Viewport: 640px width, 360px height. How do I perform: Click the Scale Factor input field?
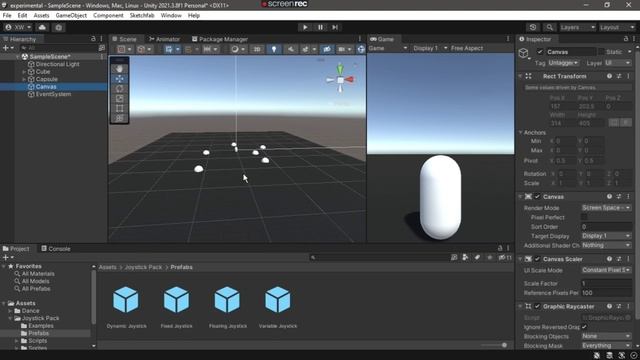click(x=606, y=283)
